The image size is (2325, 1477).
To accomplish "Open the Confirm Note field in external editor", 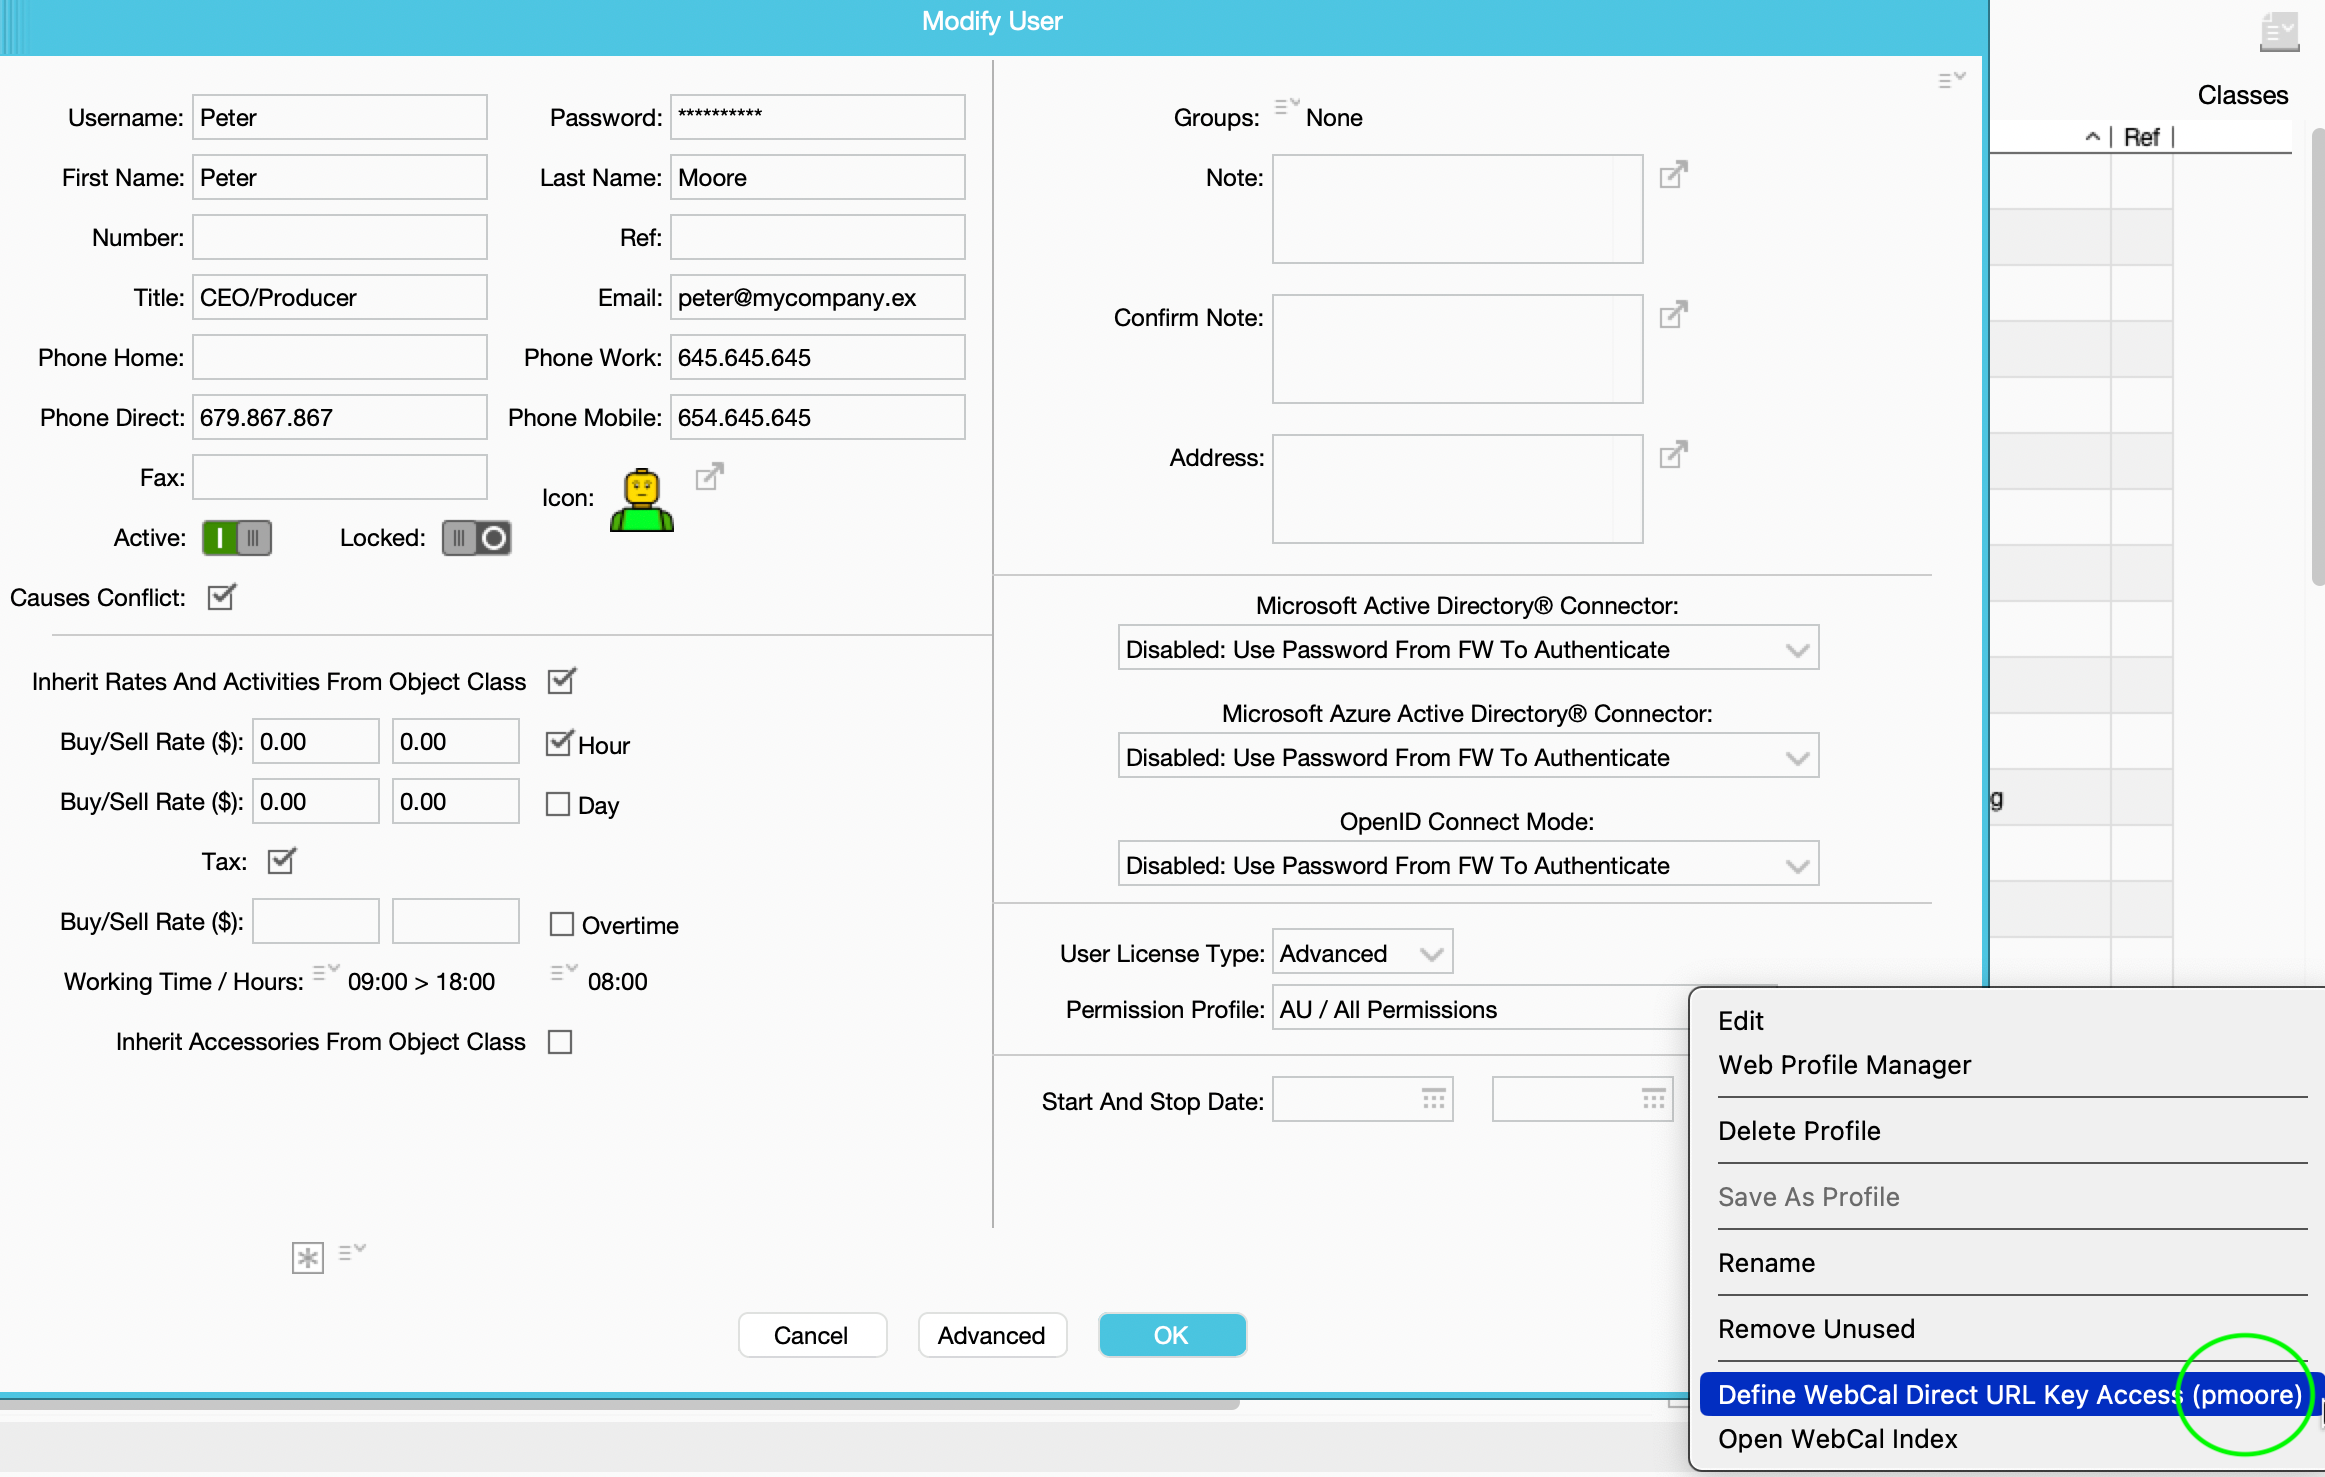I will 1673,315.
